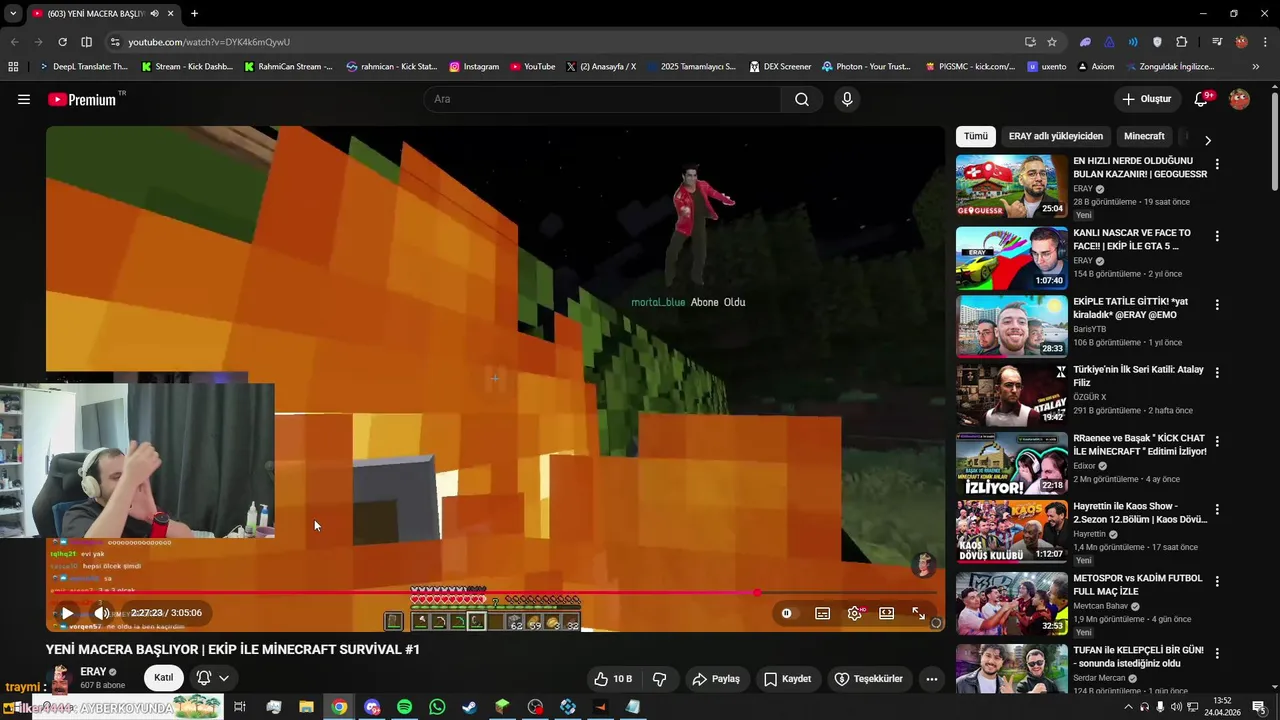Select the ERAY adlı yükleyiciden chip
Screen dimensions: 1280x720
pos(1055,136)
